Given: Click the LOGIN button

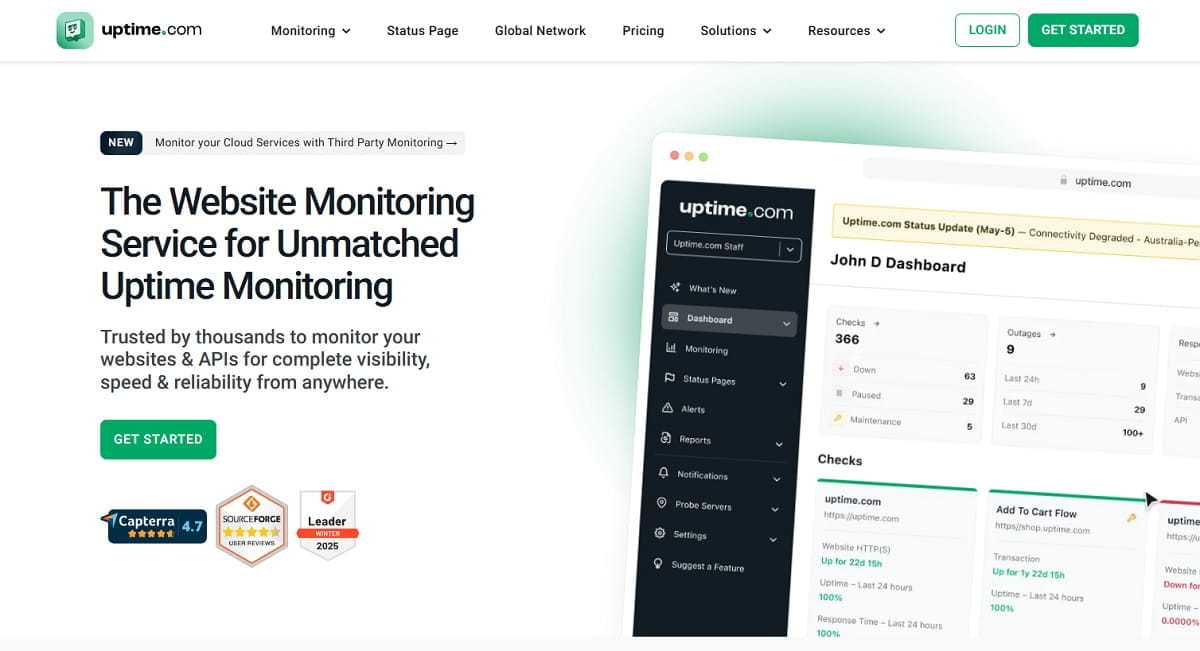Looking at the screenshot, I should [987, 30].
